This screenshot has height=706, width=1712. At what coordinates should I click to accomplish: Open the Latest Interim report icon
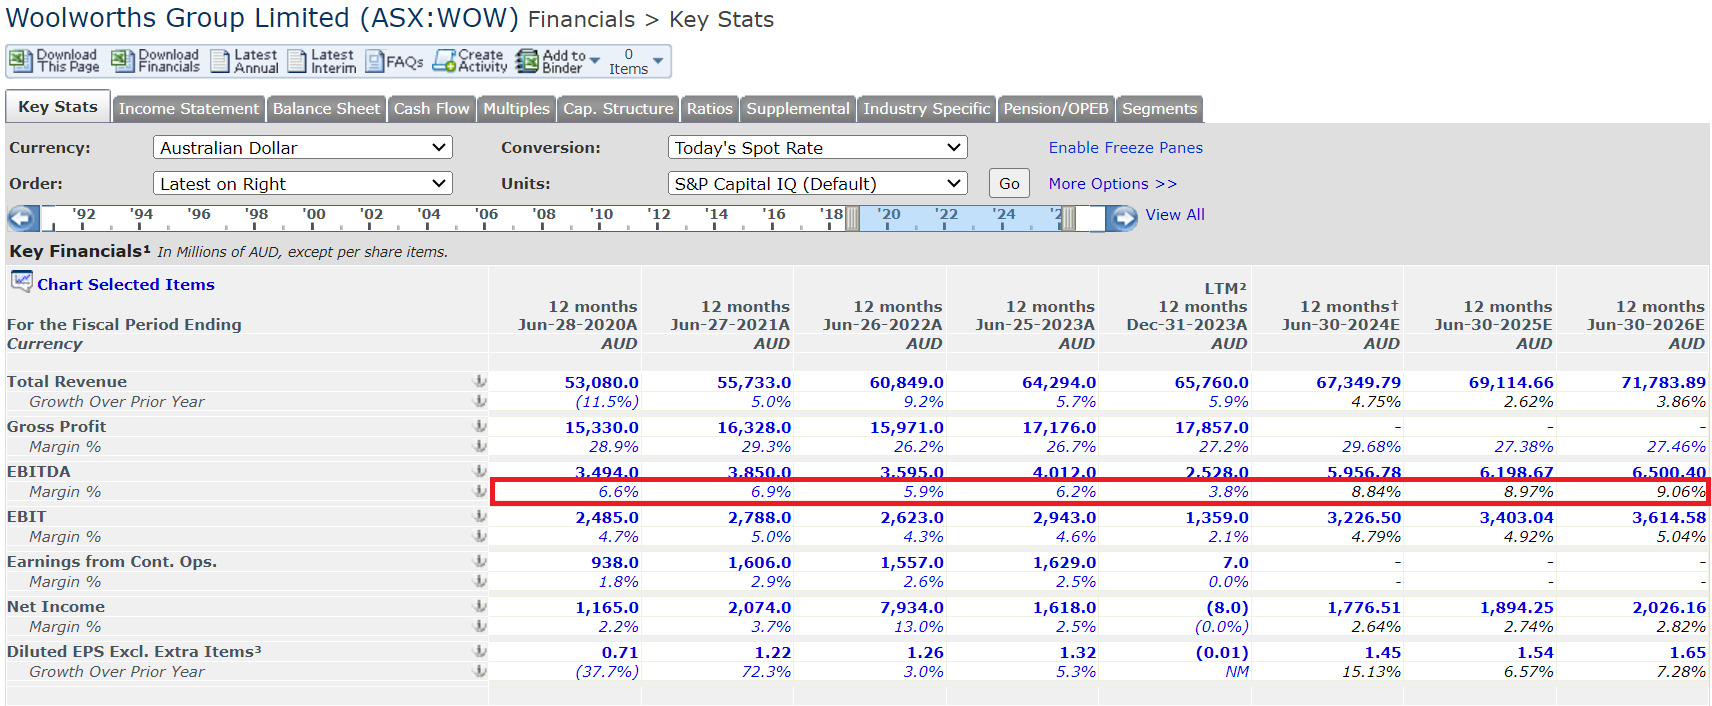tap(297, 62)
